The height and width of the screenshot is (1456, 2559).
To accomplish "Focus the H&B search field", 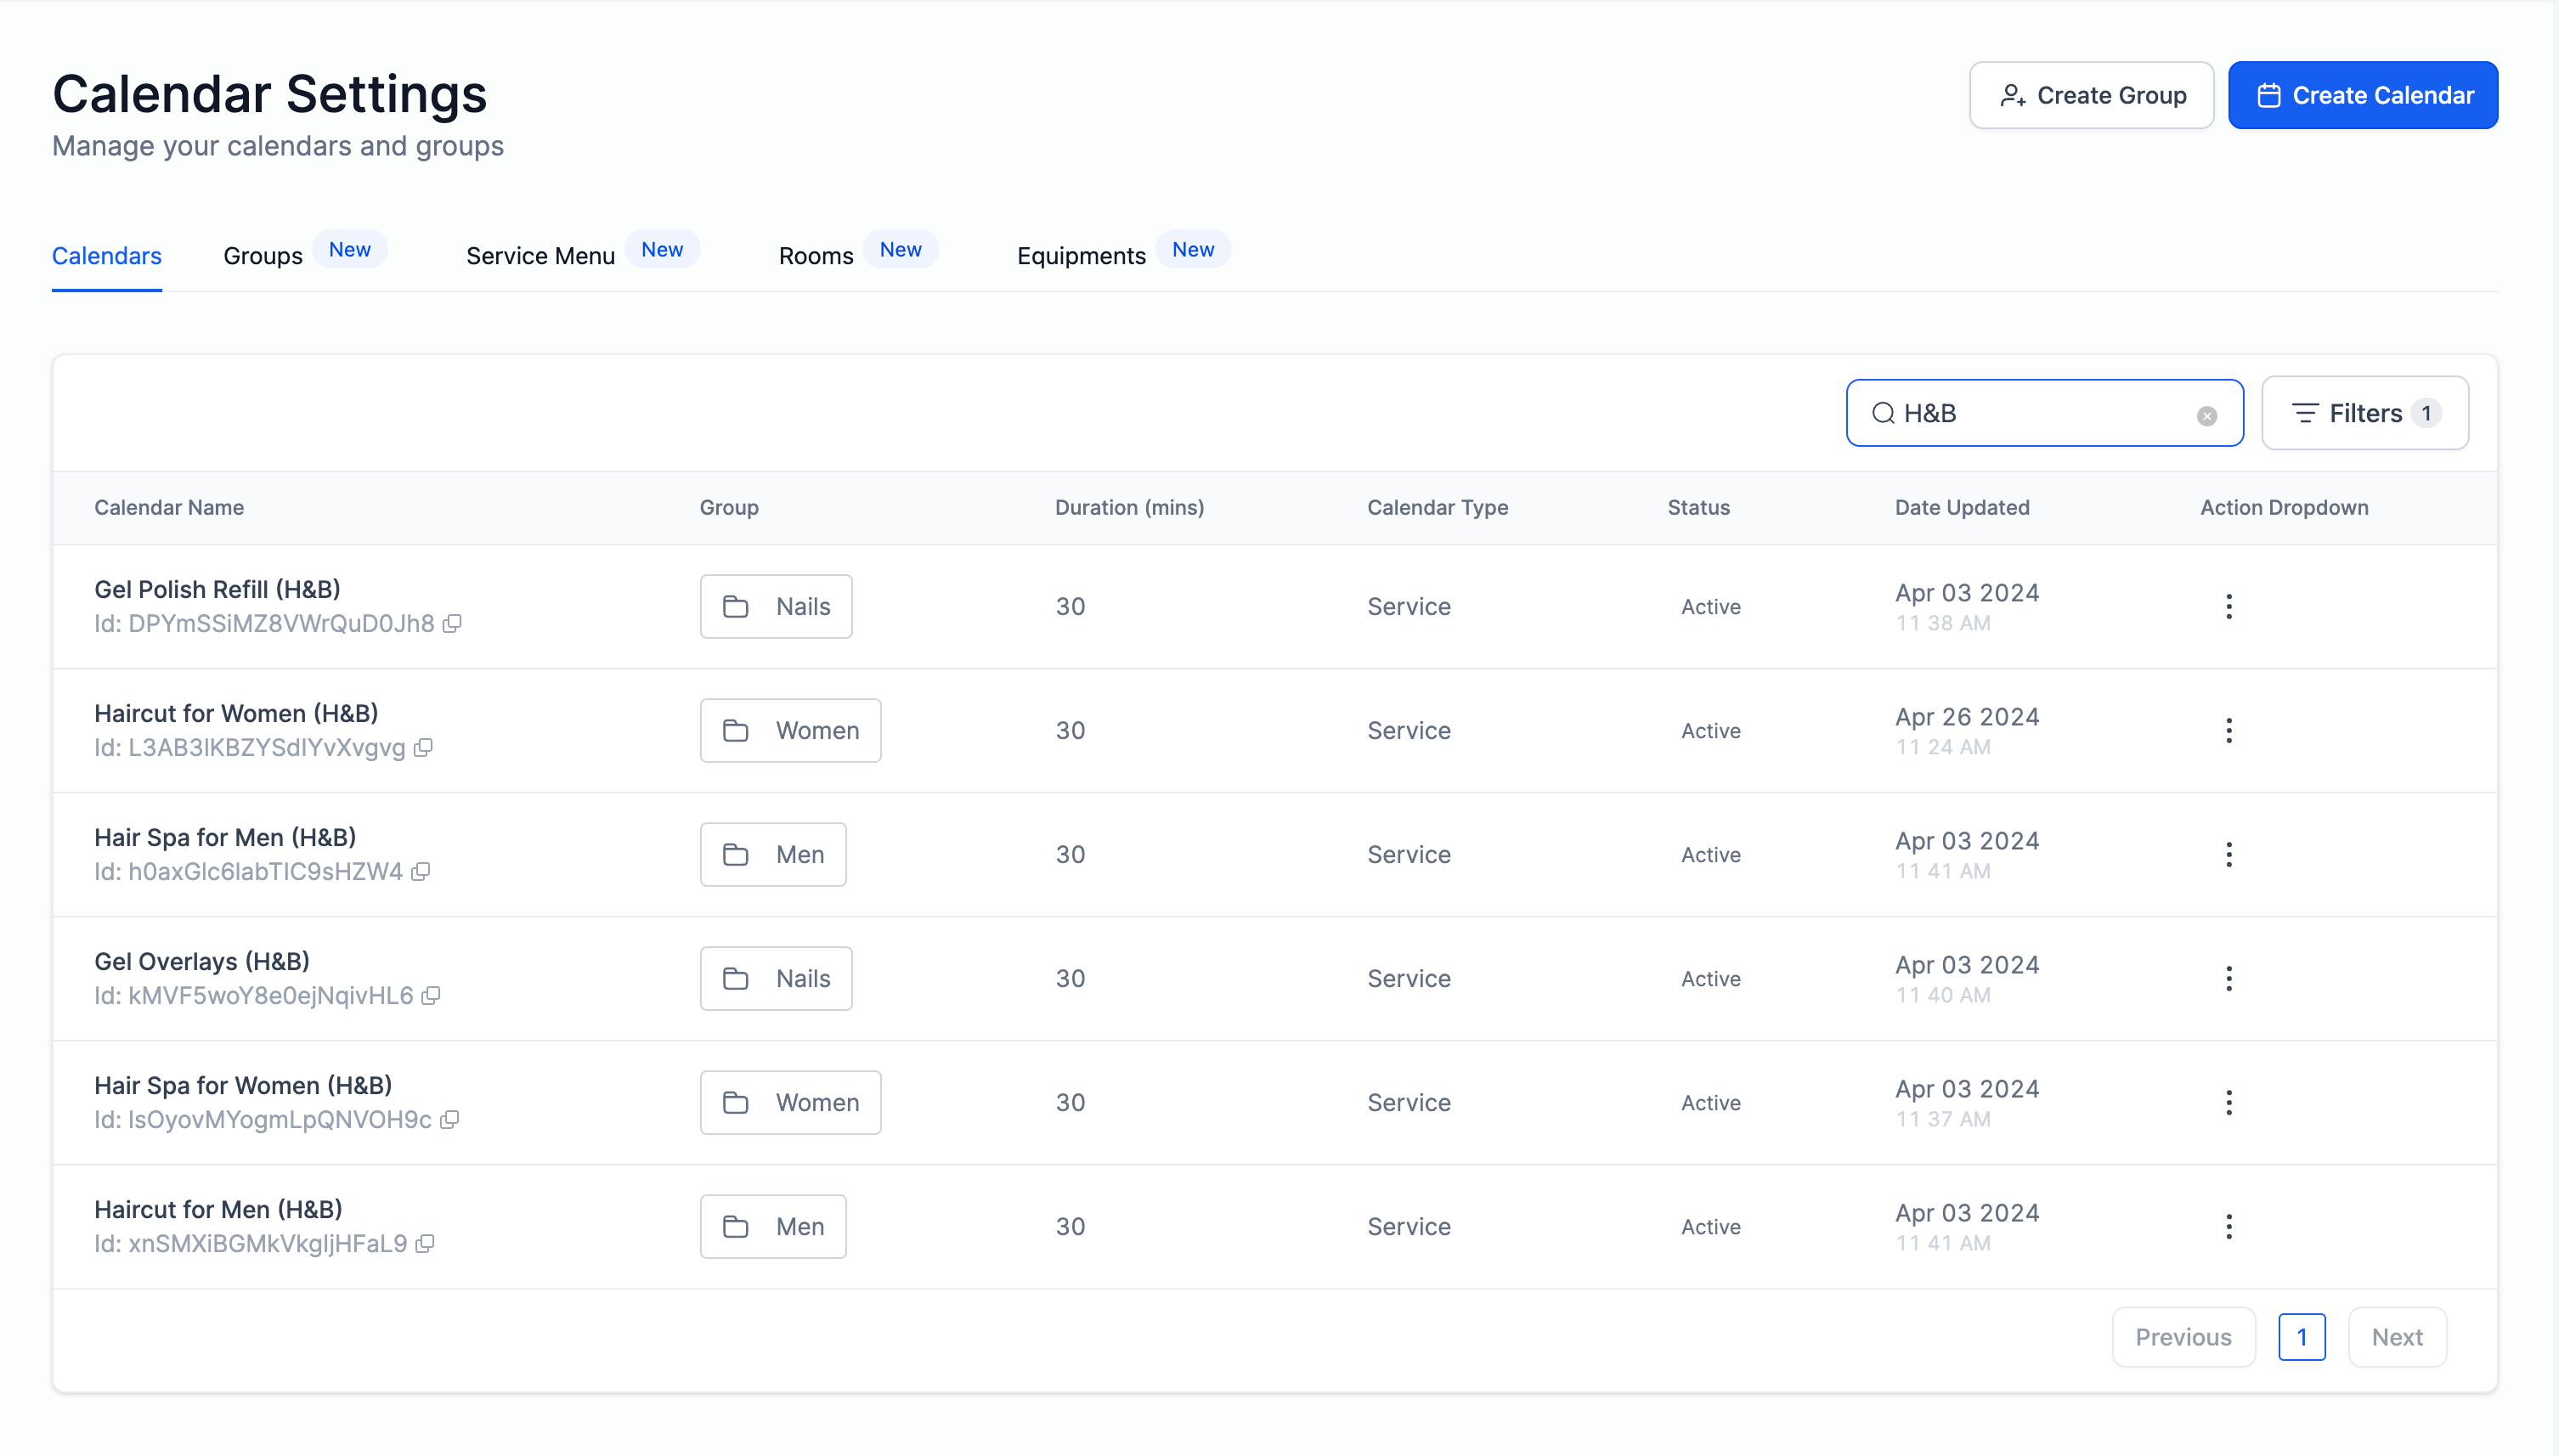I will coord(2040,413).
